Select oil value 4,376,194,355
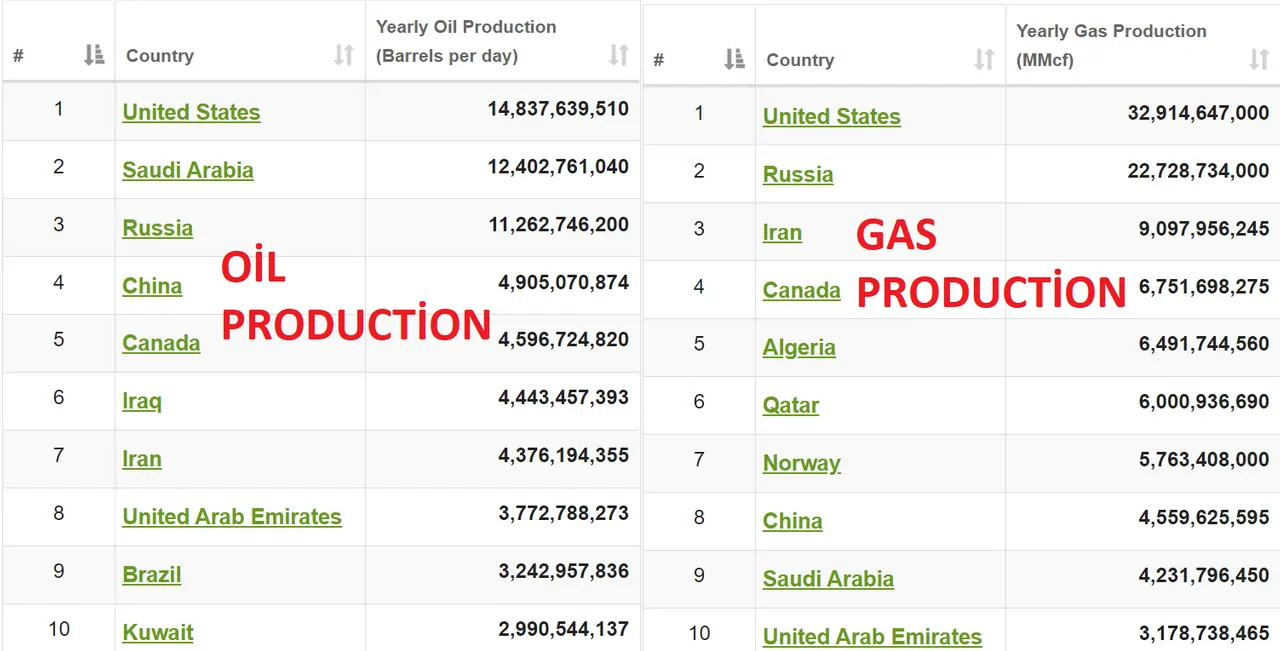 click(563, 455)
